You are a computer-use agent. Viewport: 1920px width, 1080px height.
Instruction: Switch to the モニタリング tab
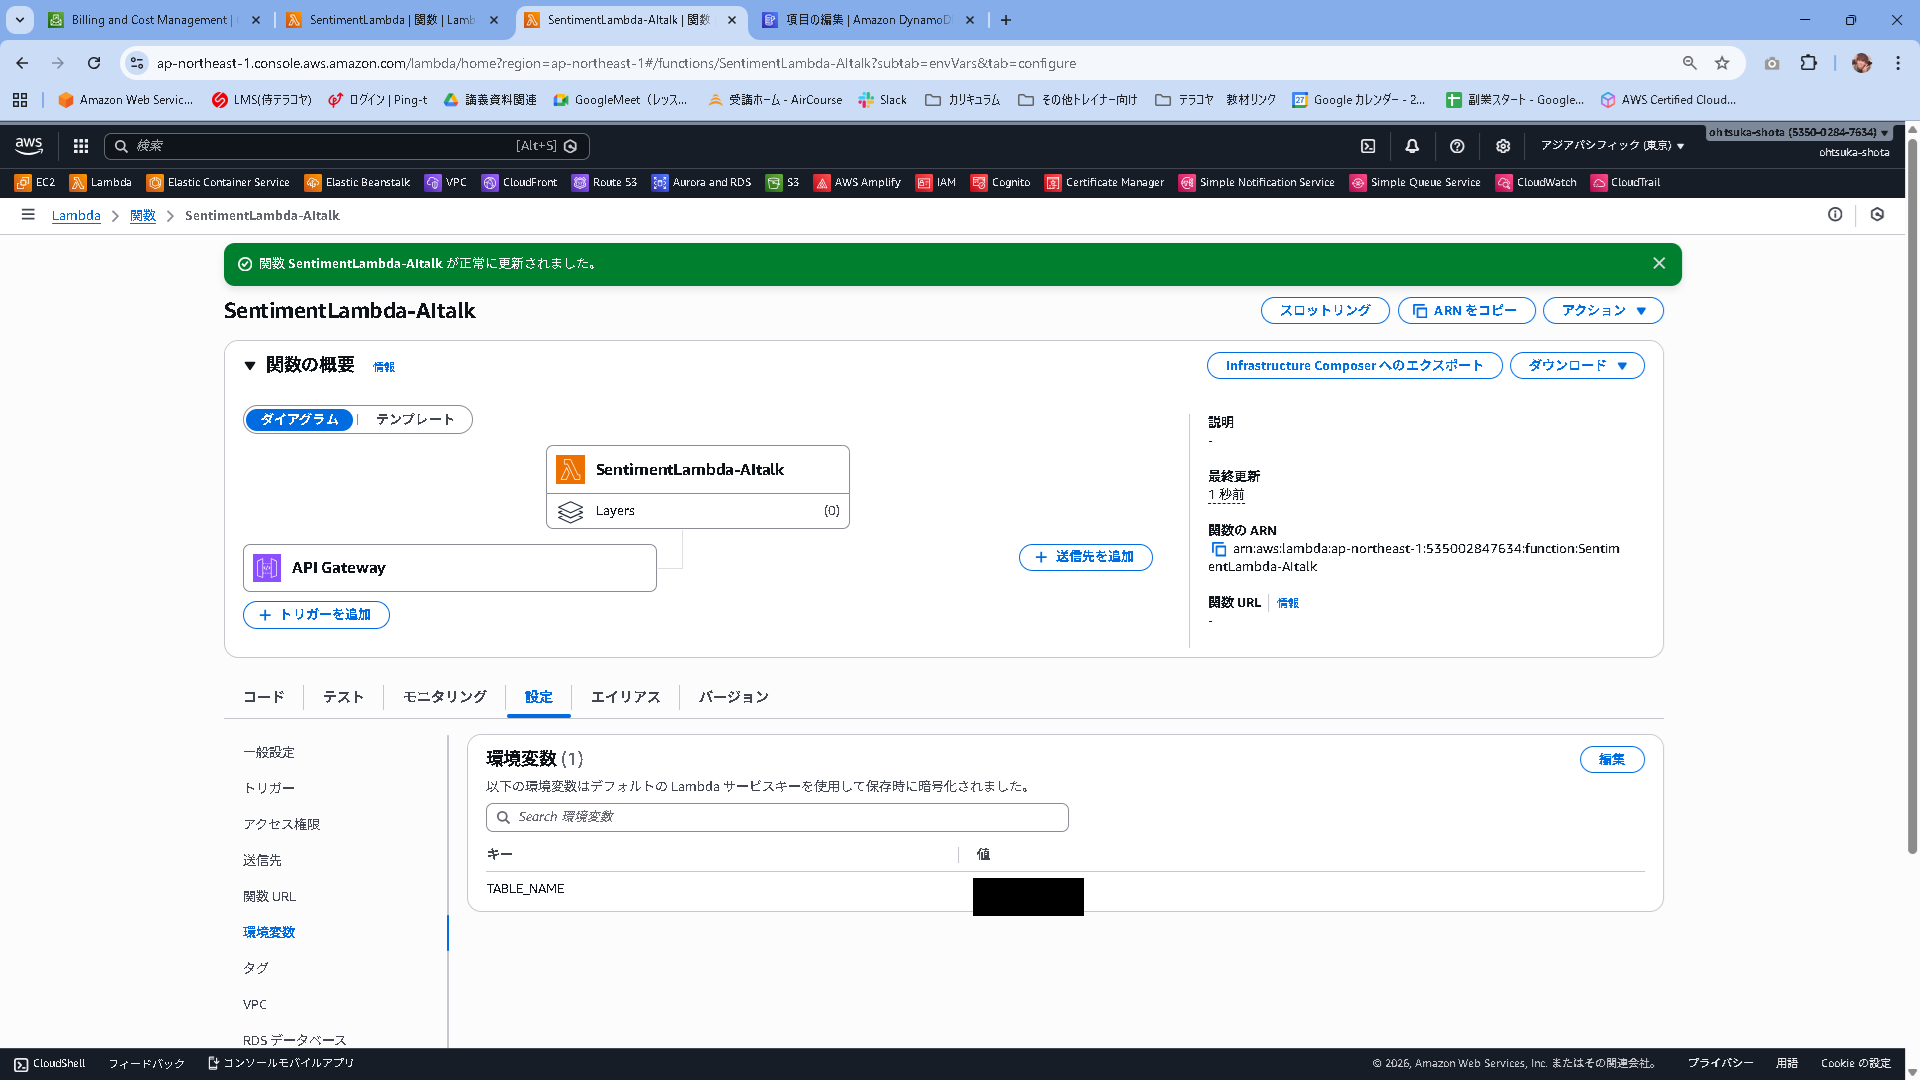pyautogui.click(x=444, y=697)
